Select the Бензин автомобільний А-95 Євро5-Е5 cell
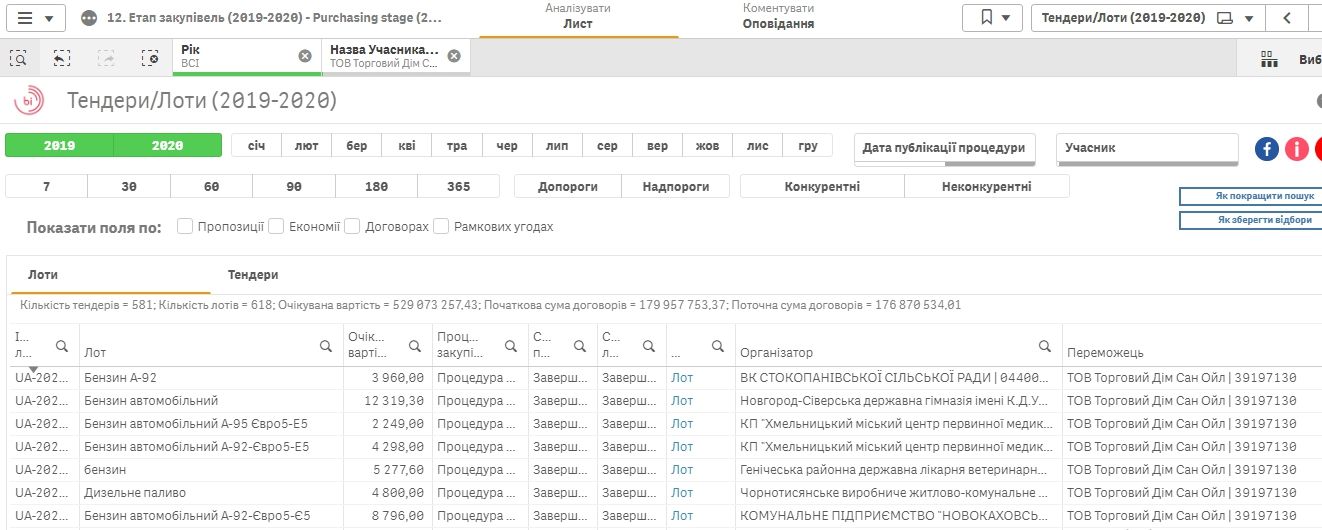 211,424
